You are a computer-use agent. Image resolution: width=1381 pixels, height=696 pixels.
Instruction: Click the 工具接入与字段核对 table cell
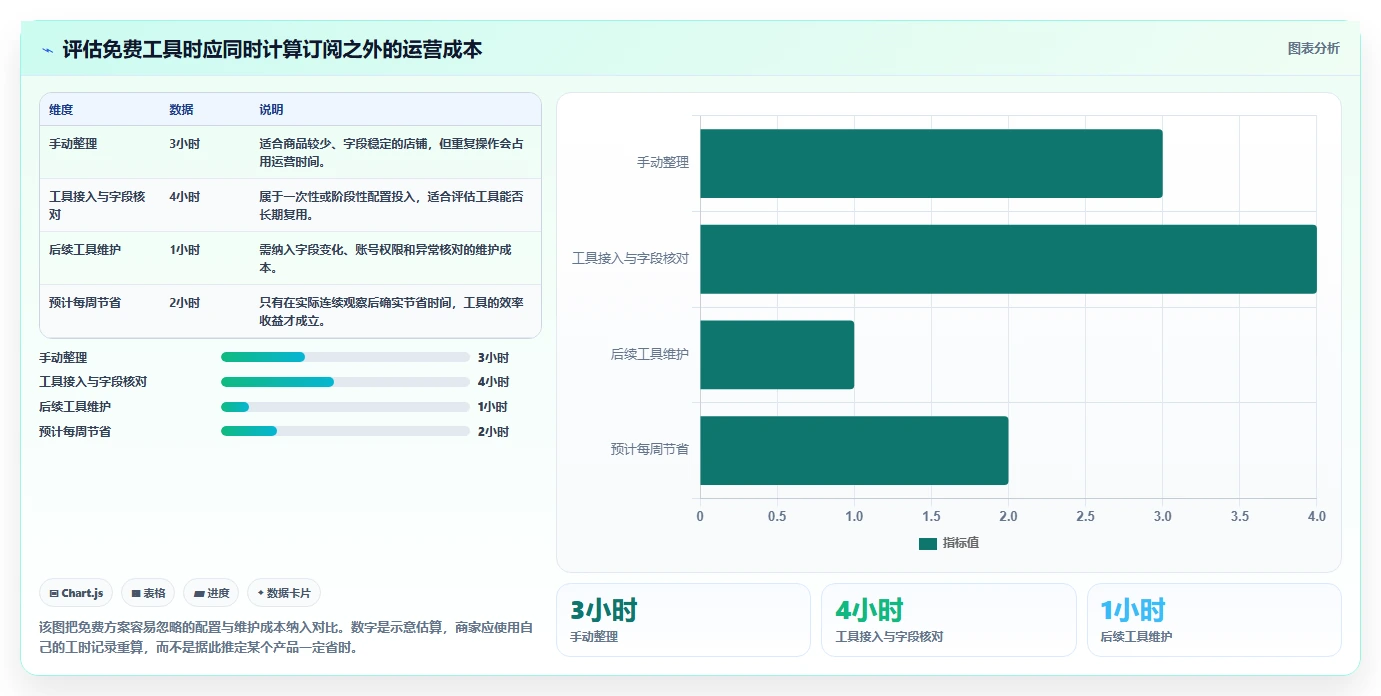point(97,206)
